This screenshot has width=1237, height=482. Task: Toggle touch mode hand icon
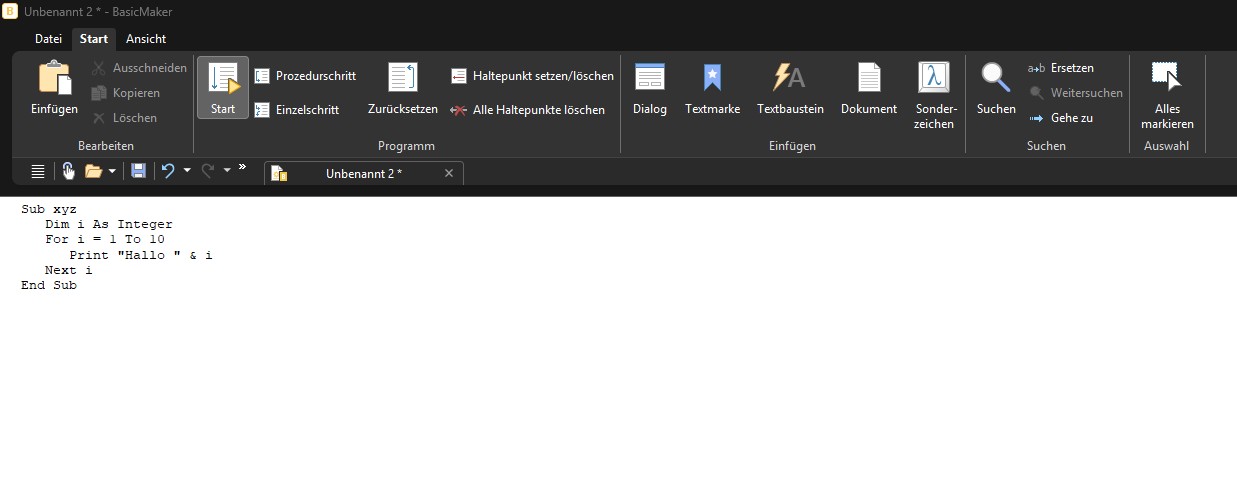coord(68,171)
